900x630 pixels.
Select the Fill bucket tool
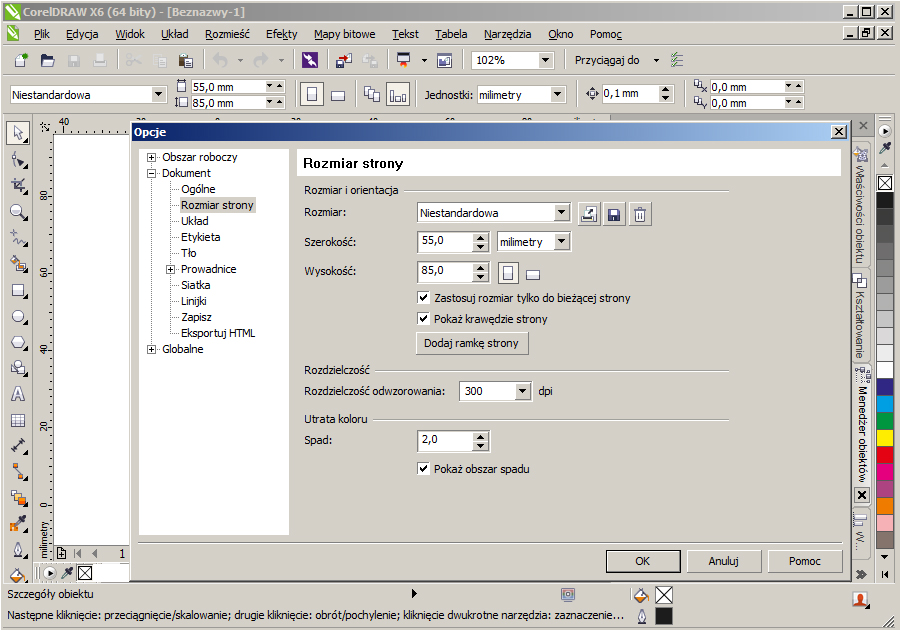point(18,574)
